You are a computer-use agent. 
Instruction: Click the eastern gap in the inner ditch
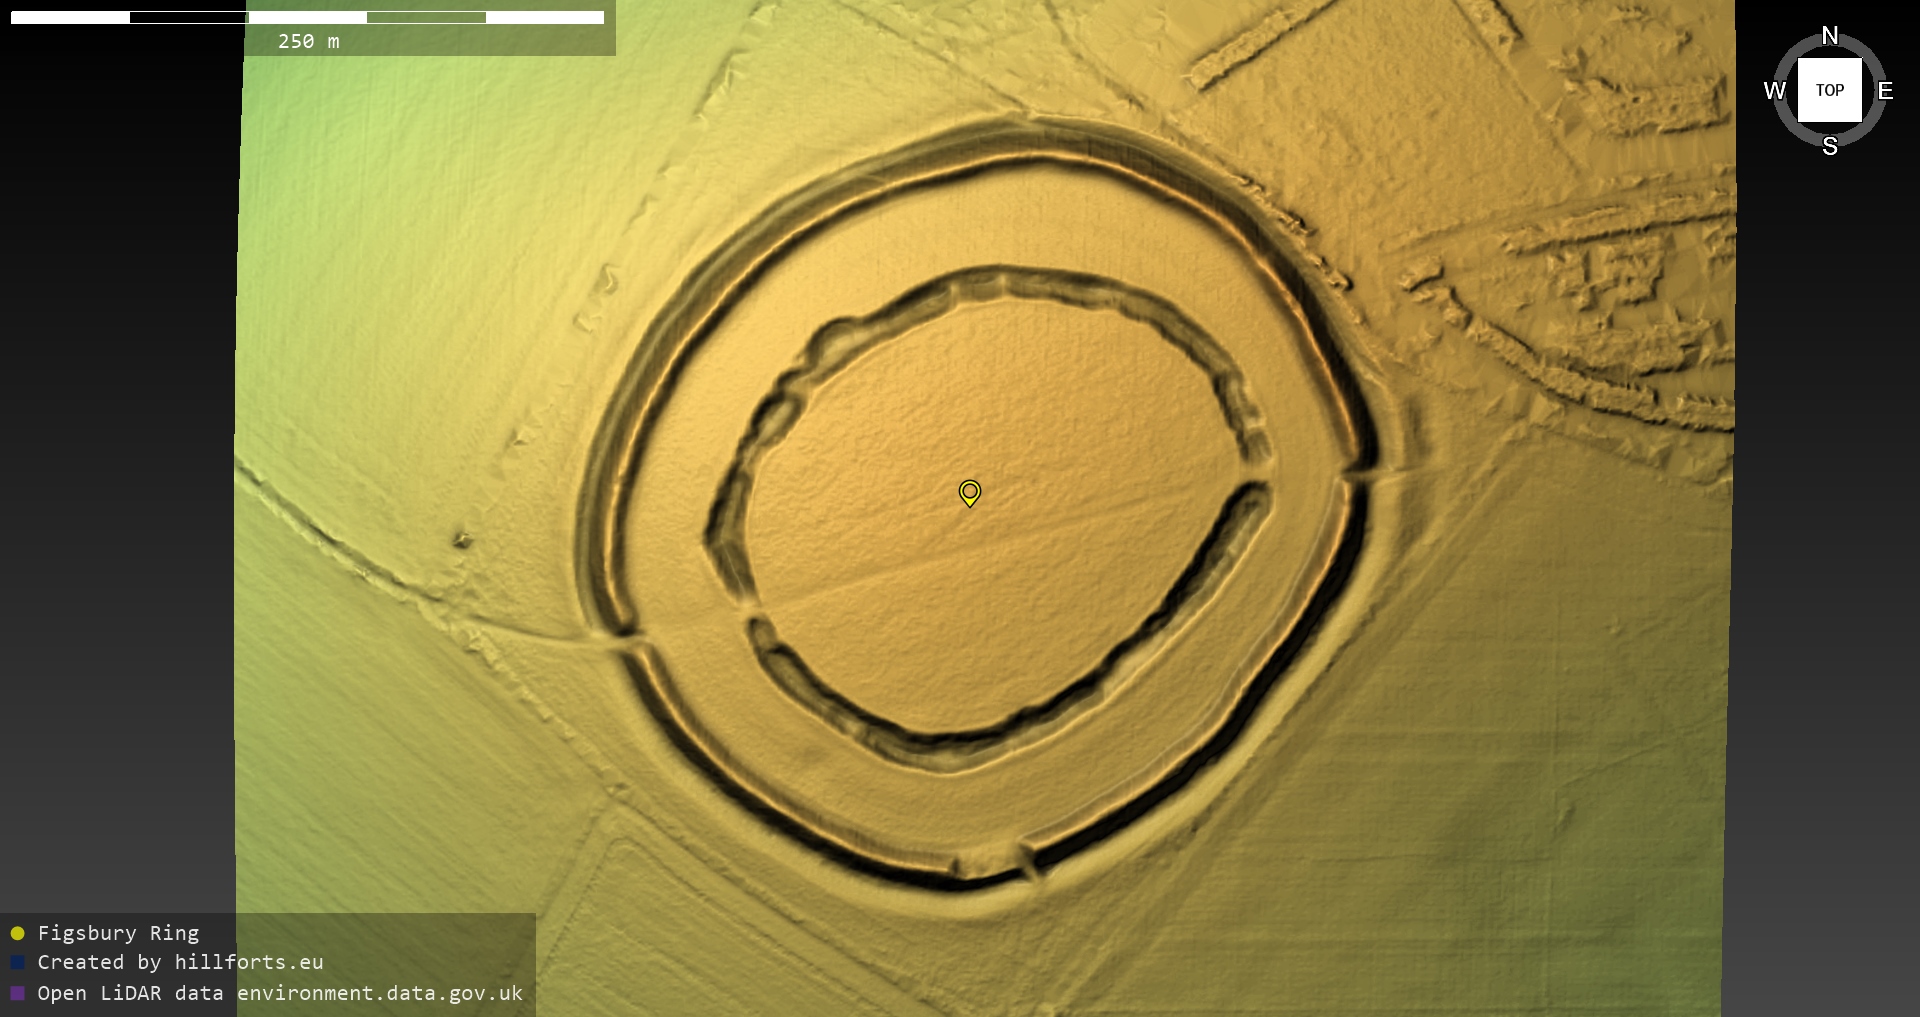coord(1260,472)
